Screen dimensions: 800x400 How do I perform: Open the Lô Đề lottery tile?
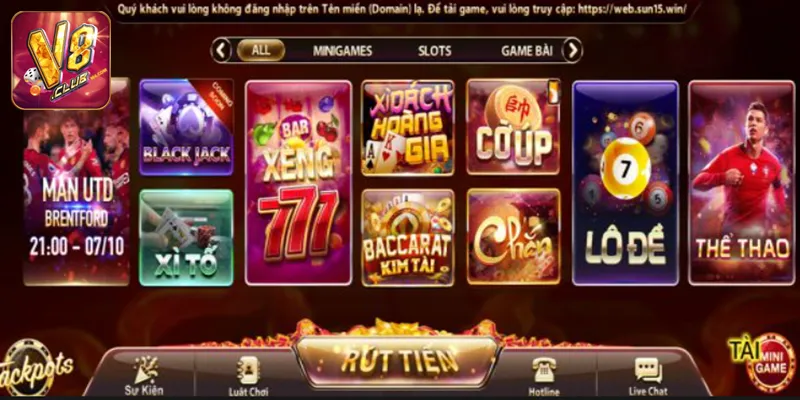click(626, 183)
